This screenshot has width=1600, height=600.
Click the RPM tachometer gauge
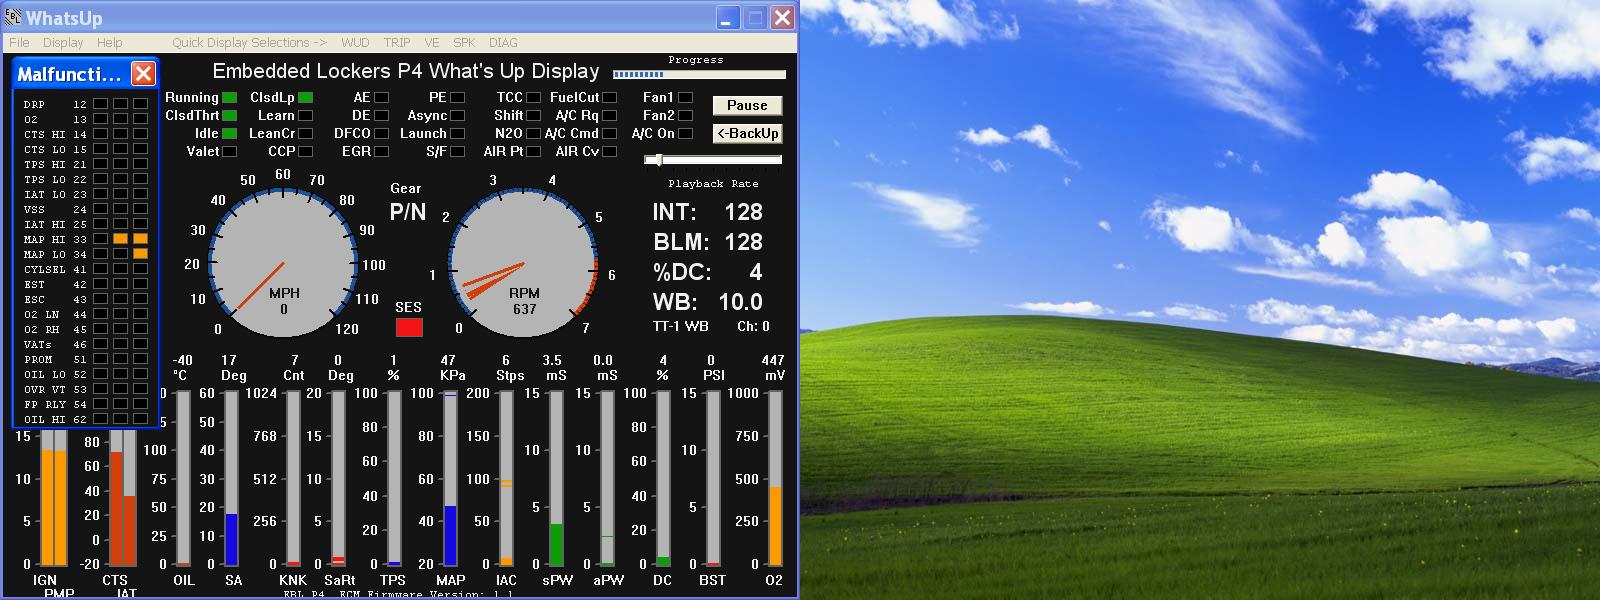point(522,264)
